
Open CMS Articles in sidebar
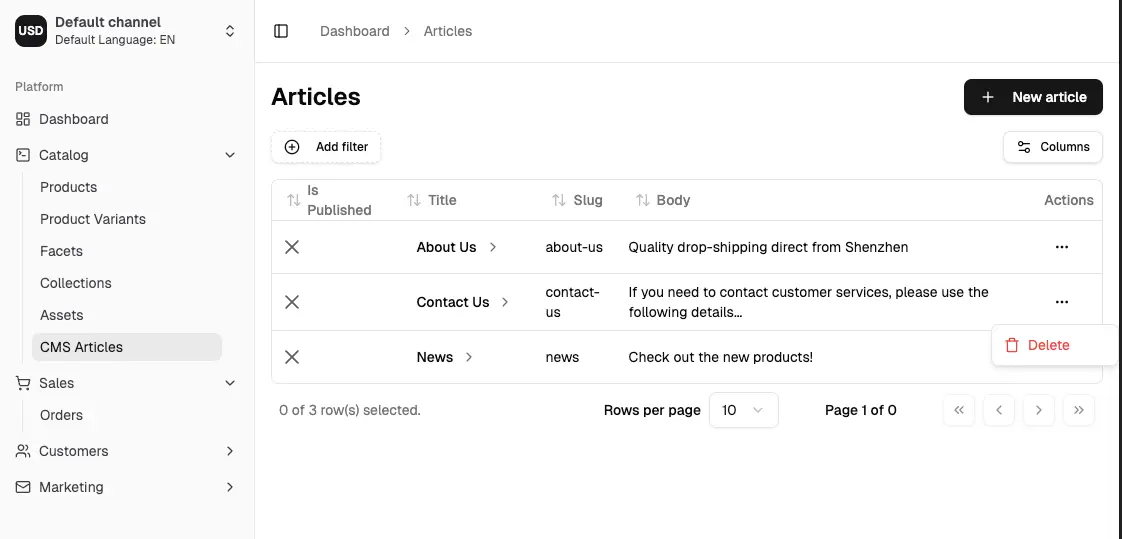82,347
